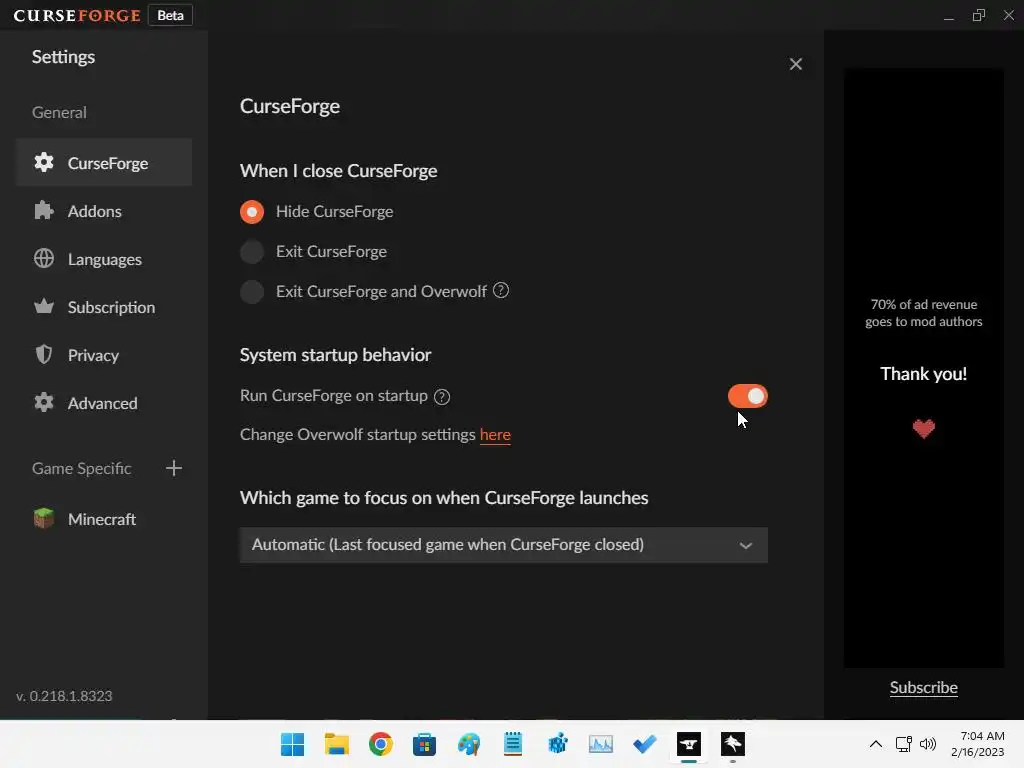Go to Languages settings

pos(104,259)
